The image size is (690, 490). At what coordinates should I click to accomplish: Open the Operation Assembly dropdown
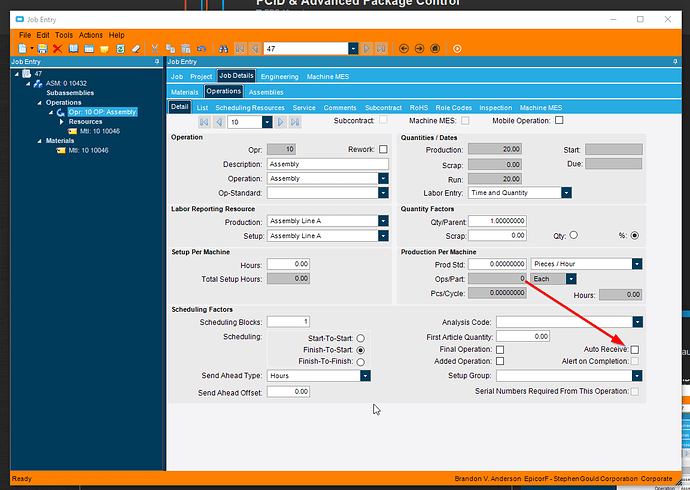[x=383, y=179]
